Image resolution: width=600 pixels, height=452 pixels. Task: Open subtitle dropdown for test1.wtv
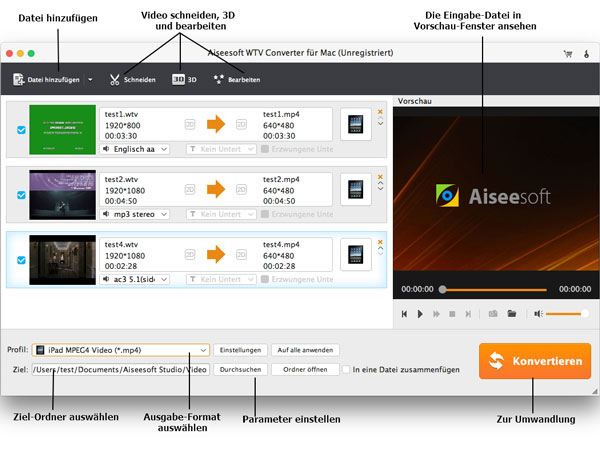point(221,149)
